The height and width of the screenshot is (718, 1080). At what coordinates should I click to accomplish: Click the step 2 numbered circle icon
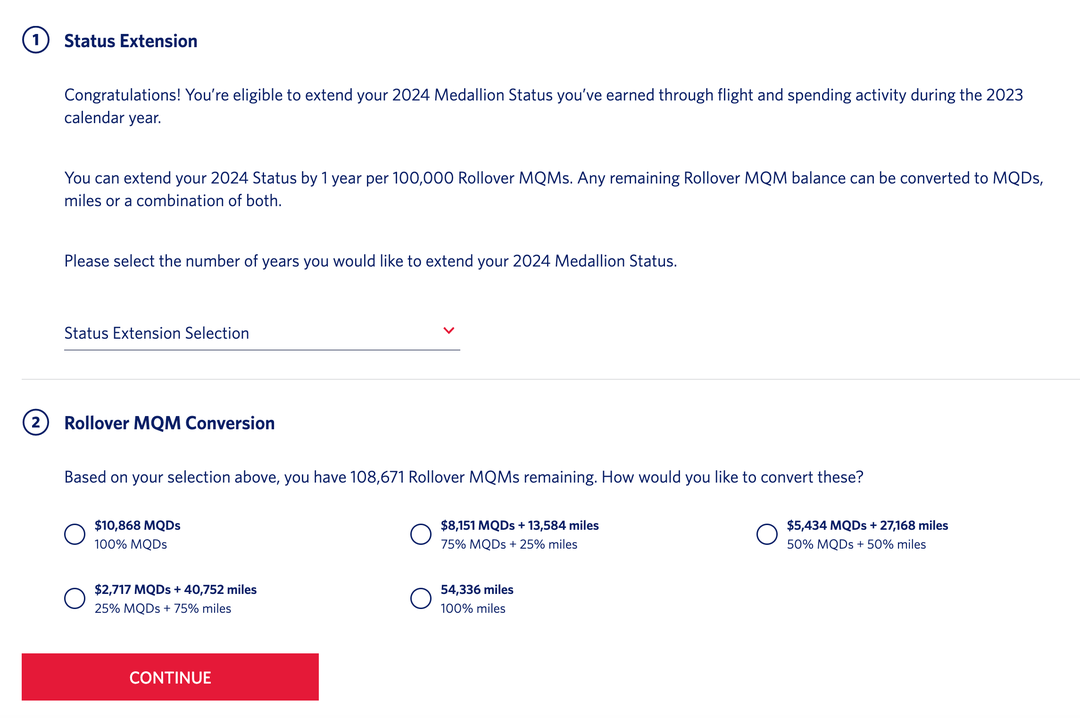point(35,423)
